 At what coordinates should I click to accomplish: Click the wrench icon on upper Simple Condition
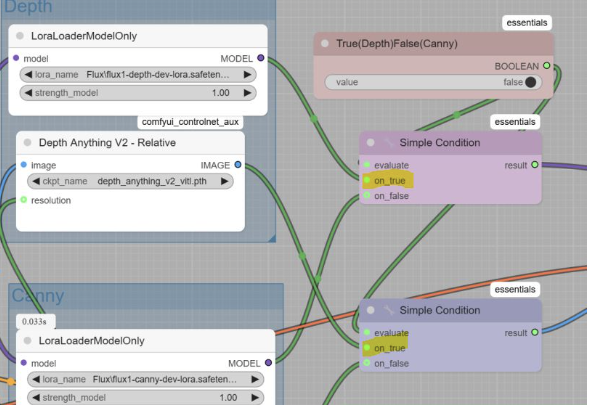click(x=389, y=142)
